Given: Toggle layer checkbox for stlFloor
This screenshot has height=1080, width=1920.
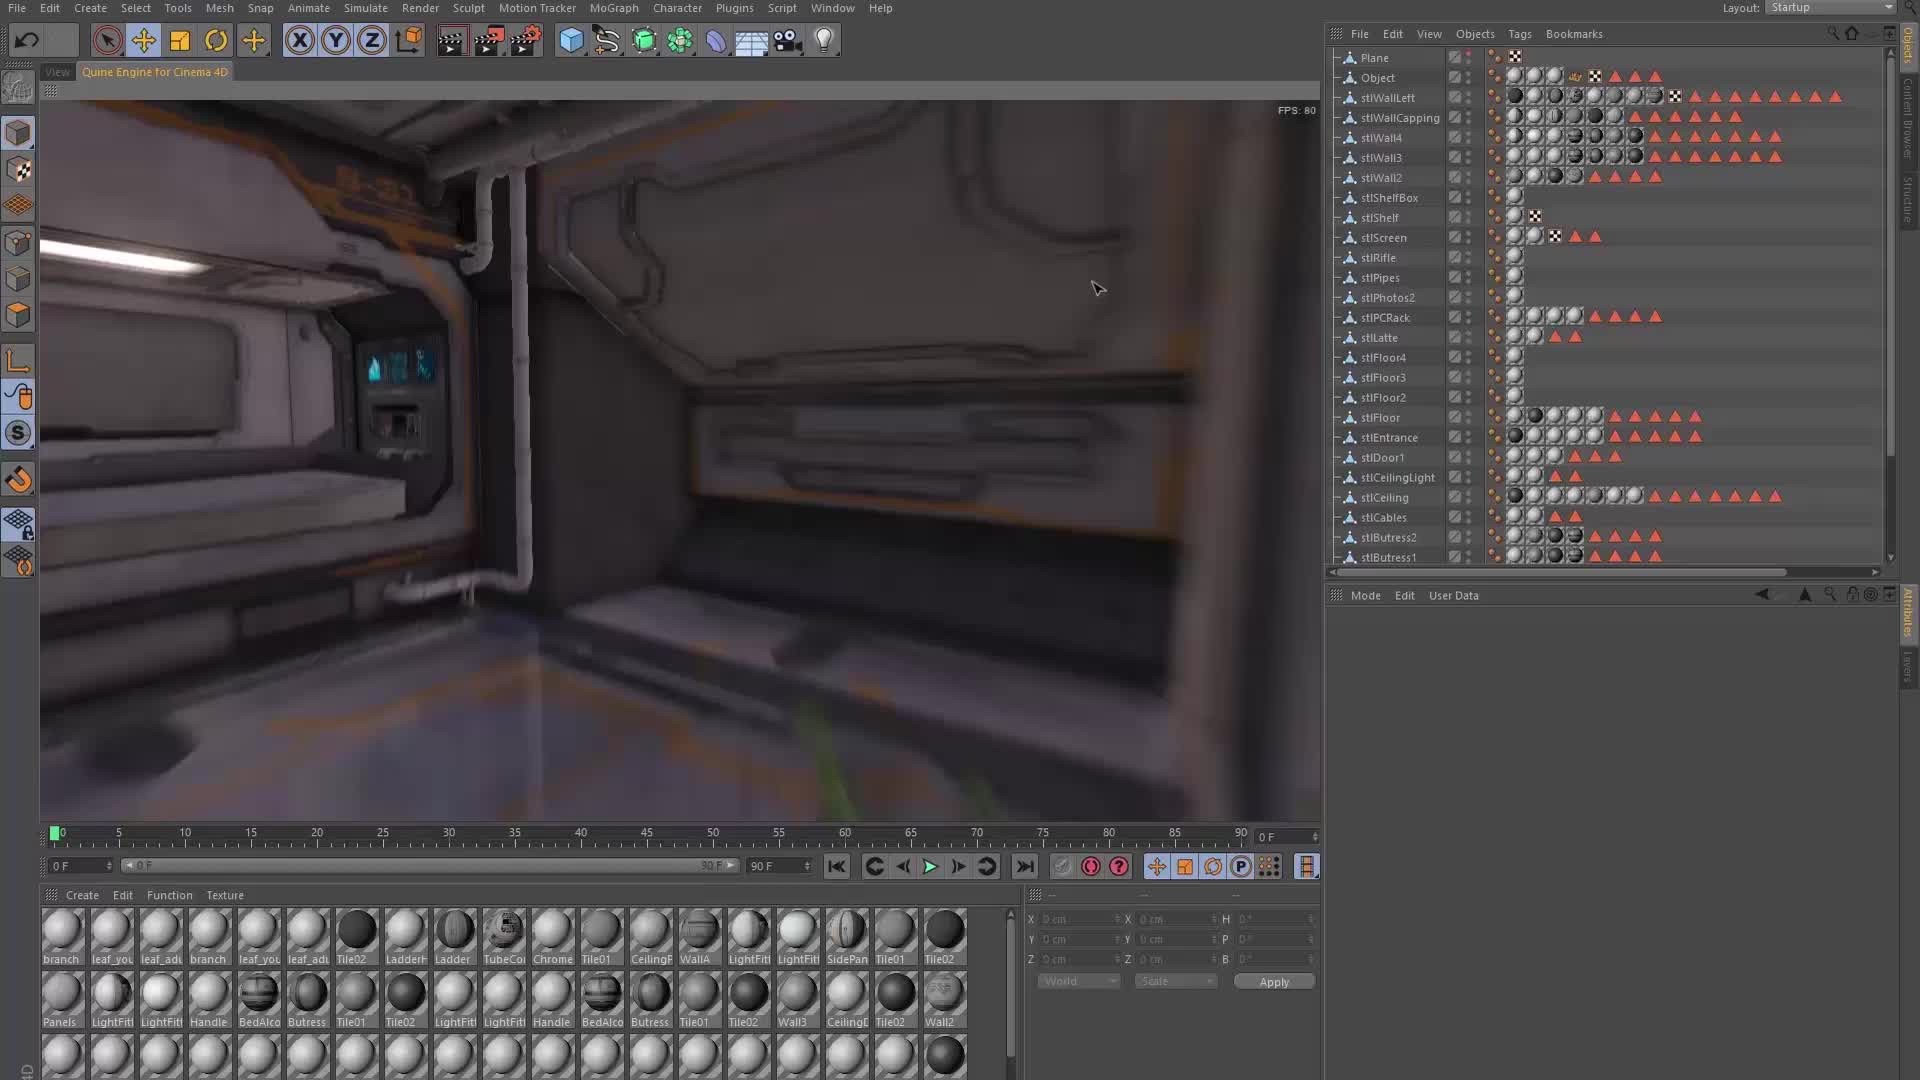Looking at the screenshot, I should click(x=1455, y=417).
